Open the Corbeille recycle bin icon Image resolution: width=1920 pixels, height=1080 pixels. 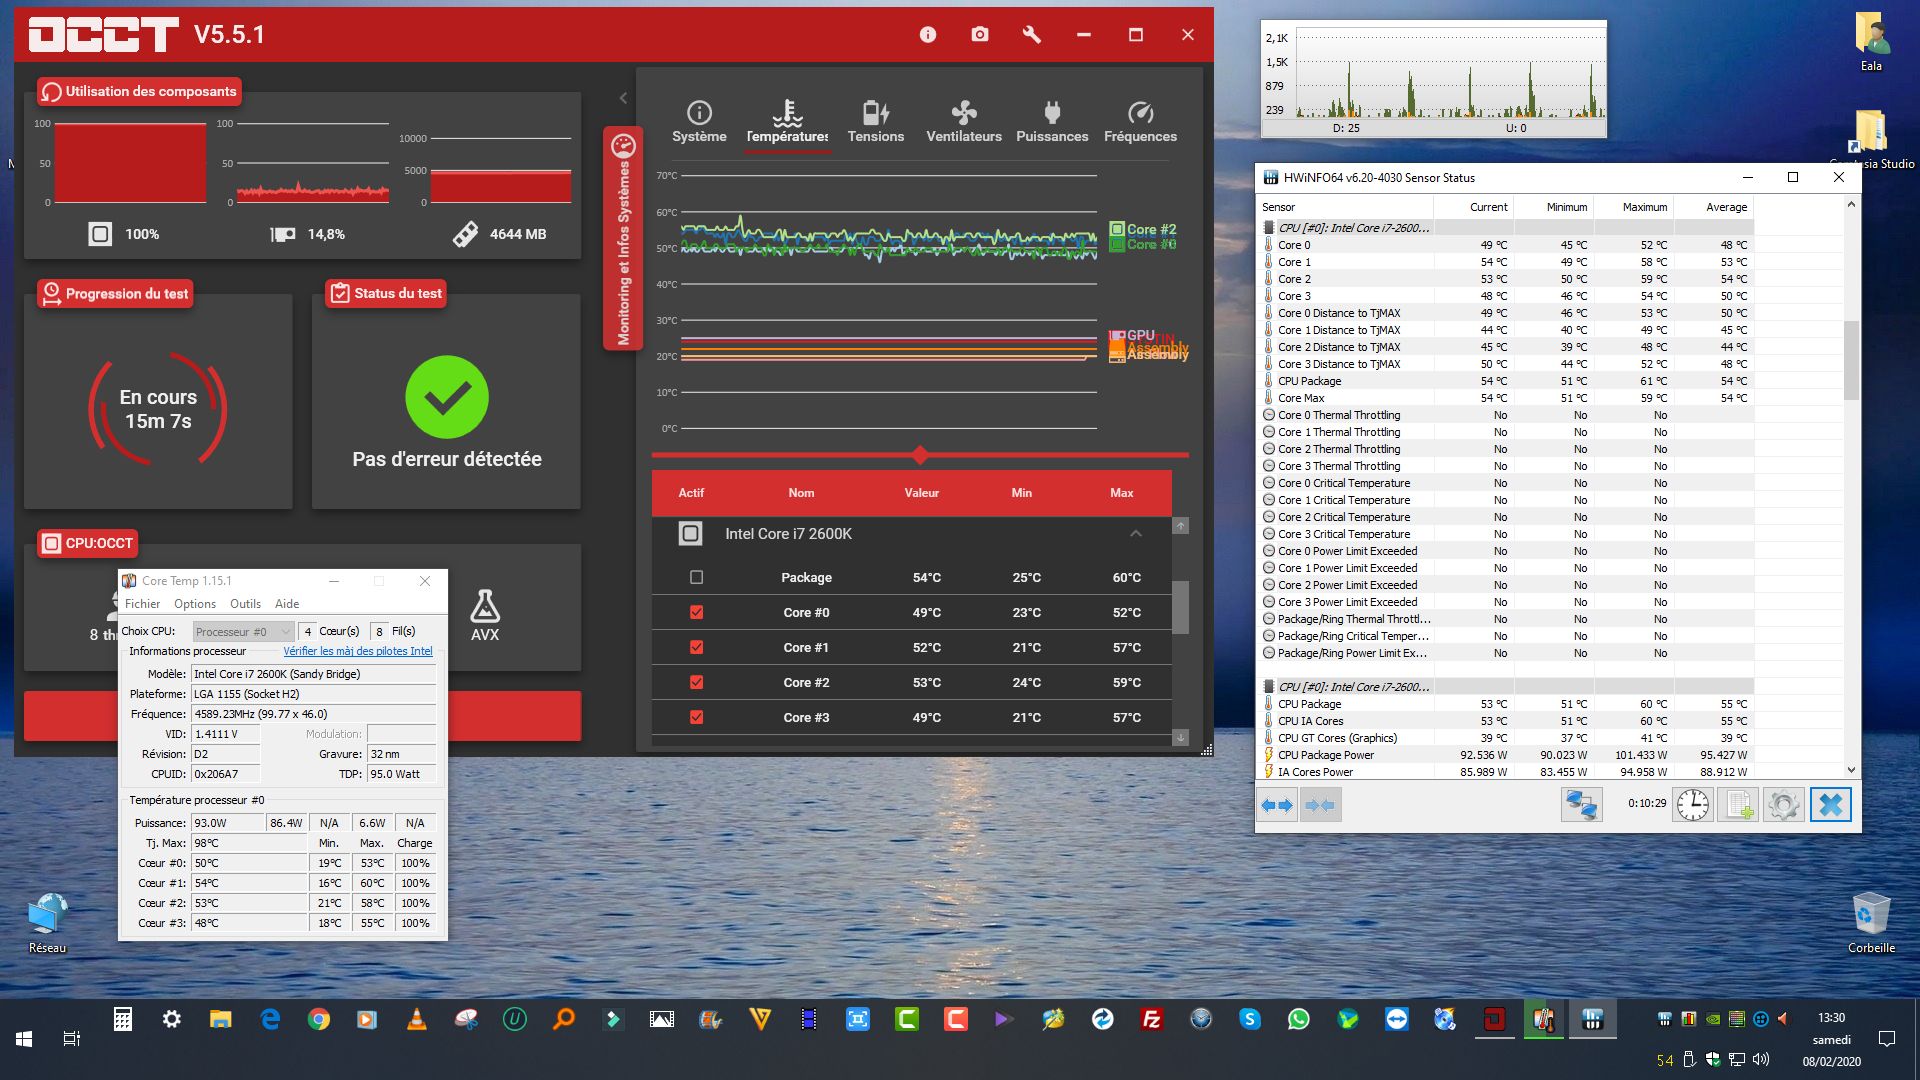coord(1871,922)
